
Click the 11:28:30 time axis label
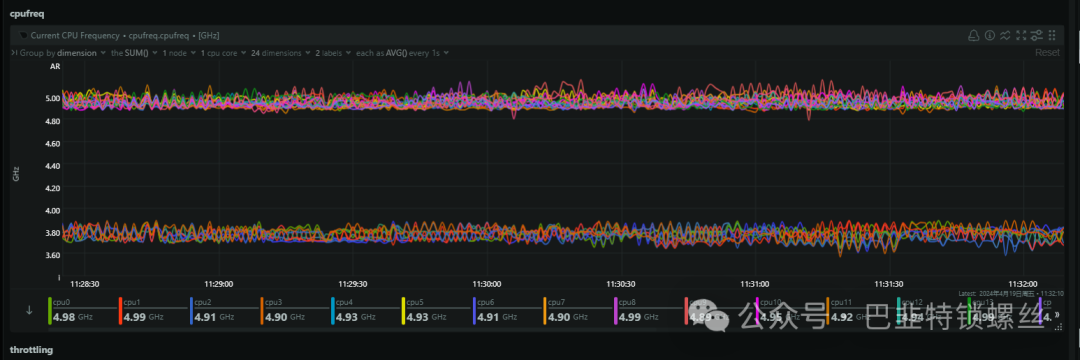click(85, 283)
